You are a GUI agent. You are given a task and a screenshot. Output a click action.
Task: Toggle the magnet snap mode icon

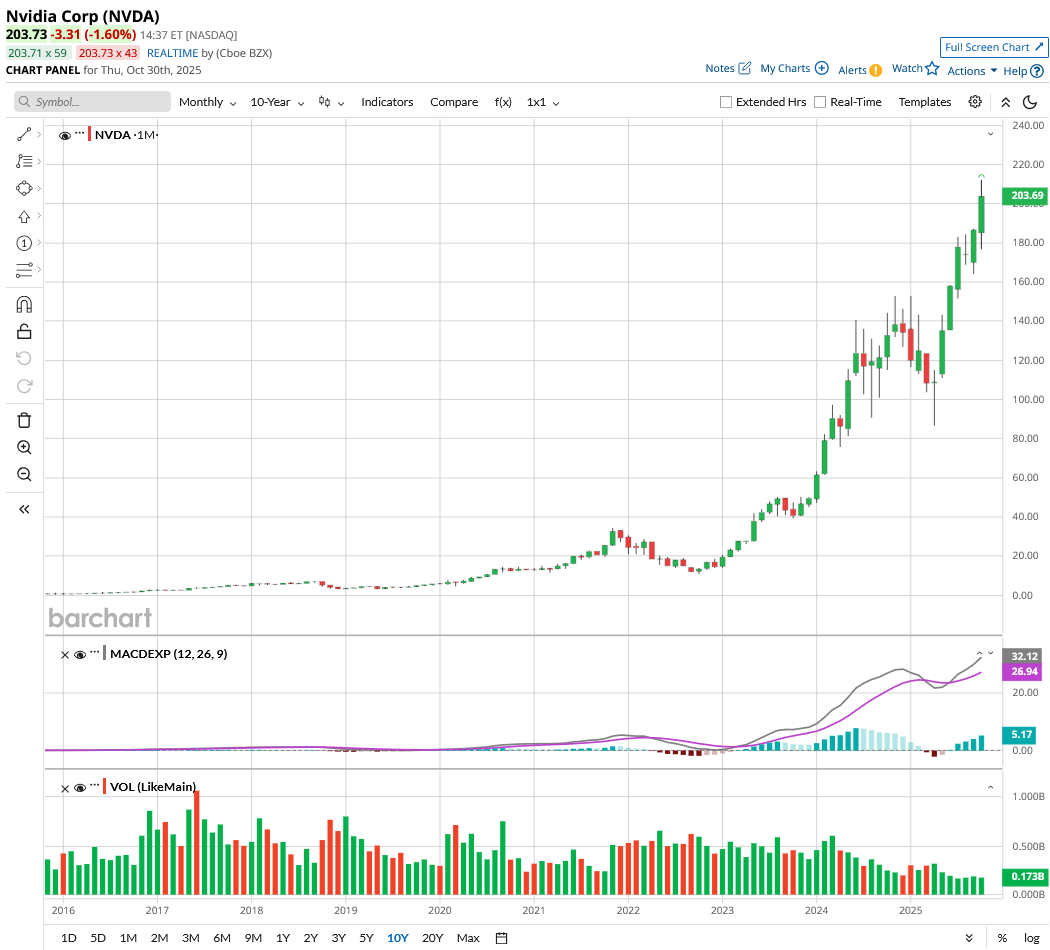coord(24,305)
